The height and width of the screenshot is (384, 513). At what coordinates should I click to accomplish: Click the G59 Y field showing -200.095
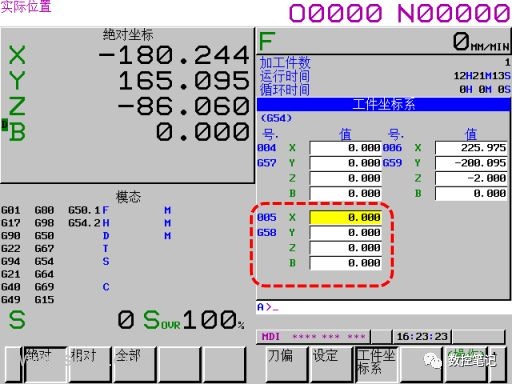(471, 163)
